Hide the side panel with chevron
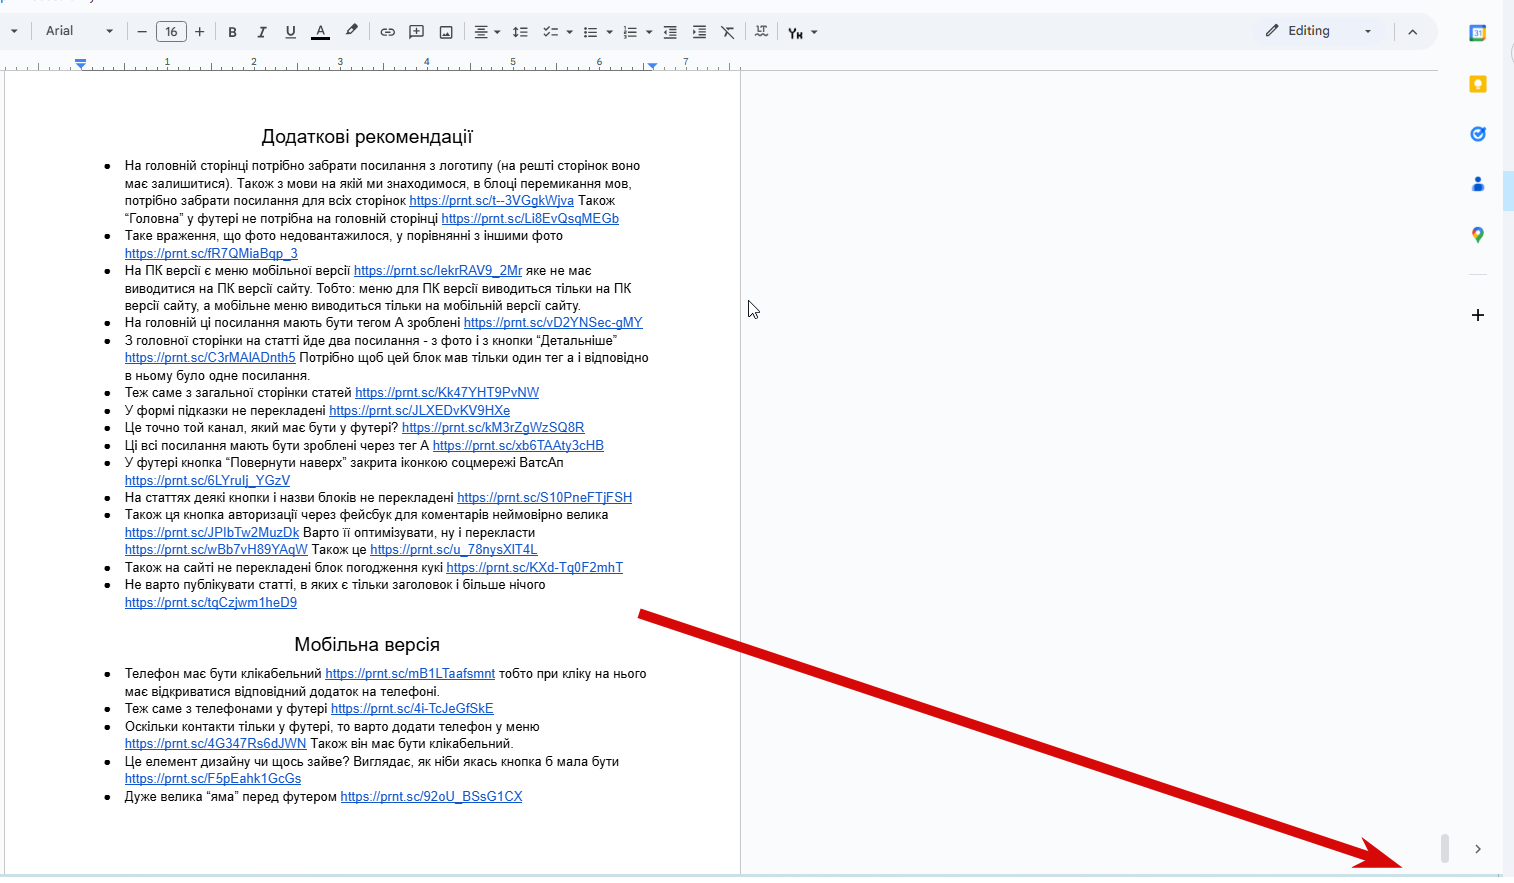Image resolution: width=1514 pixels, height=883 pixels. click(x=1477, y=849)
